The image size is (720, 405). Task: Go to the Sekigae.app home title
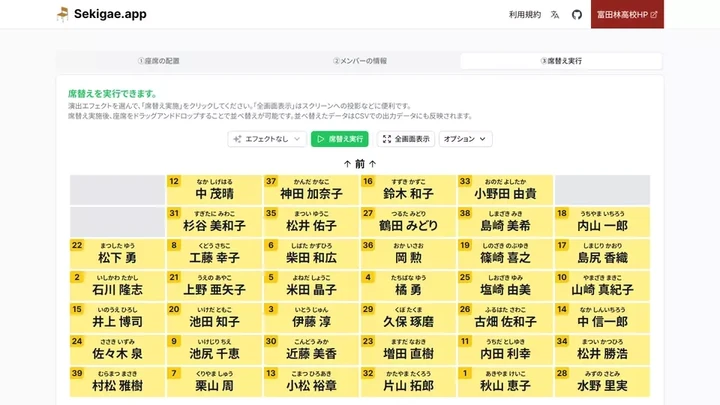point(110,14)
